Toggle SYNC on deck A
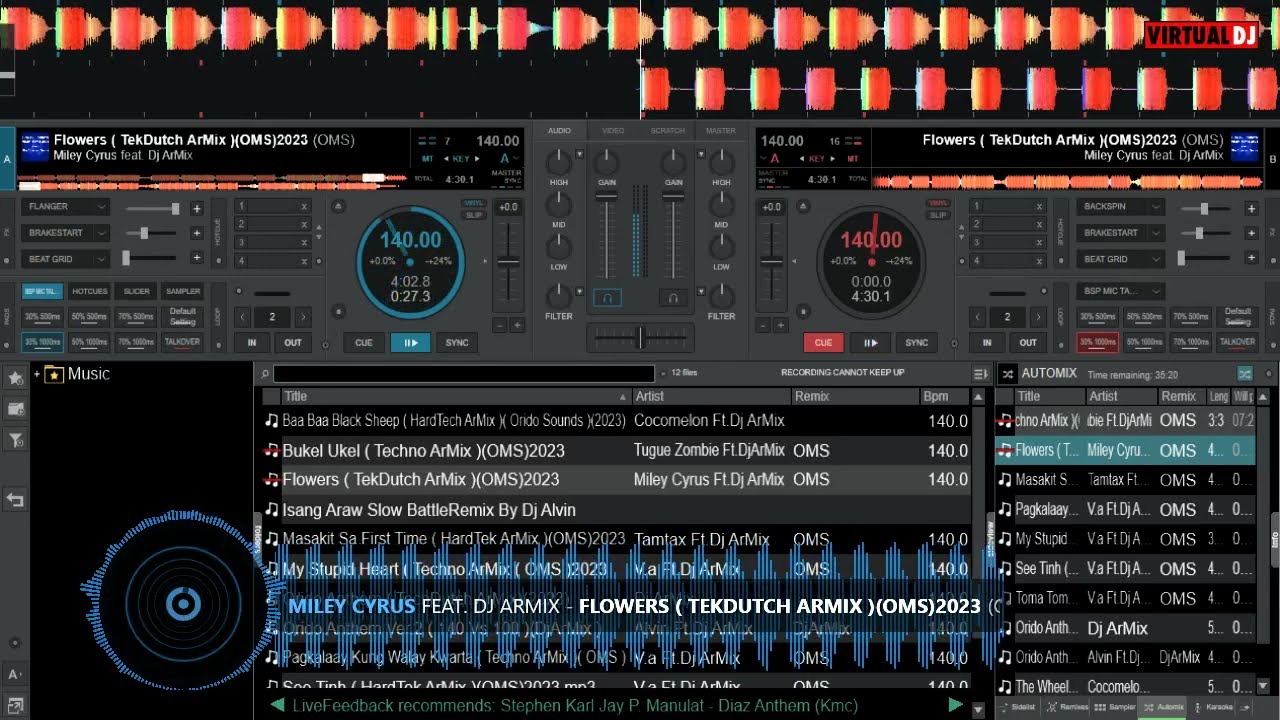 pyautogui.click(x=457, y=342)
